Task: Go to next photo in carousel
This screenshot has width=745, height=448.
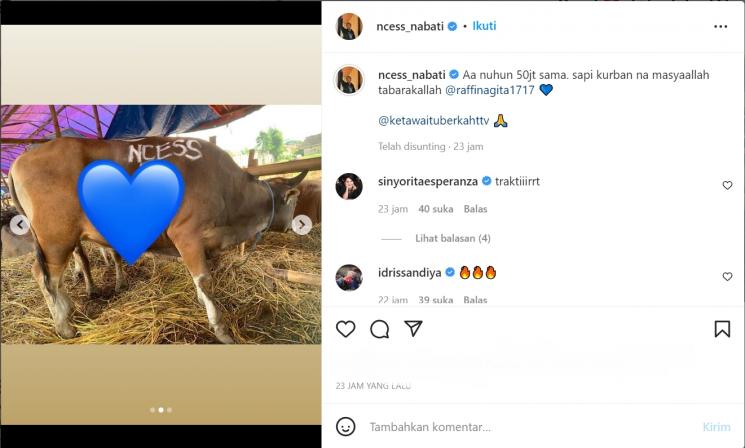Action: point(301,225)
